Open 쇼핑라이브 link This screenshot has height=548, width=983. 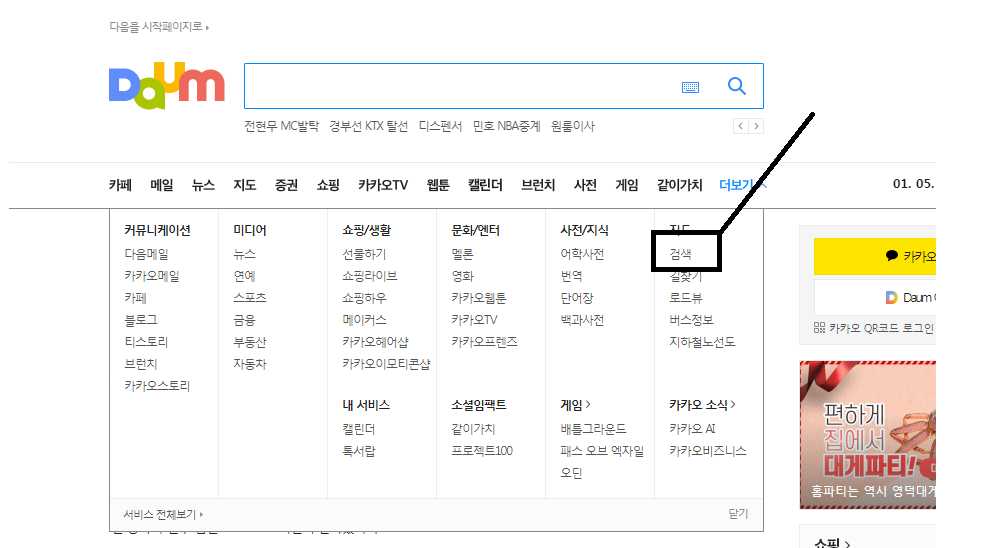[370, 276]
